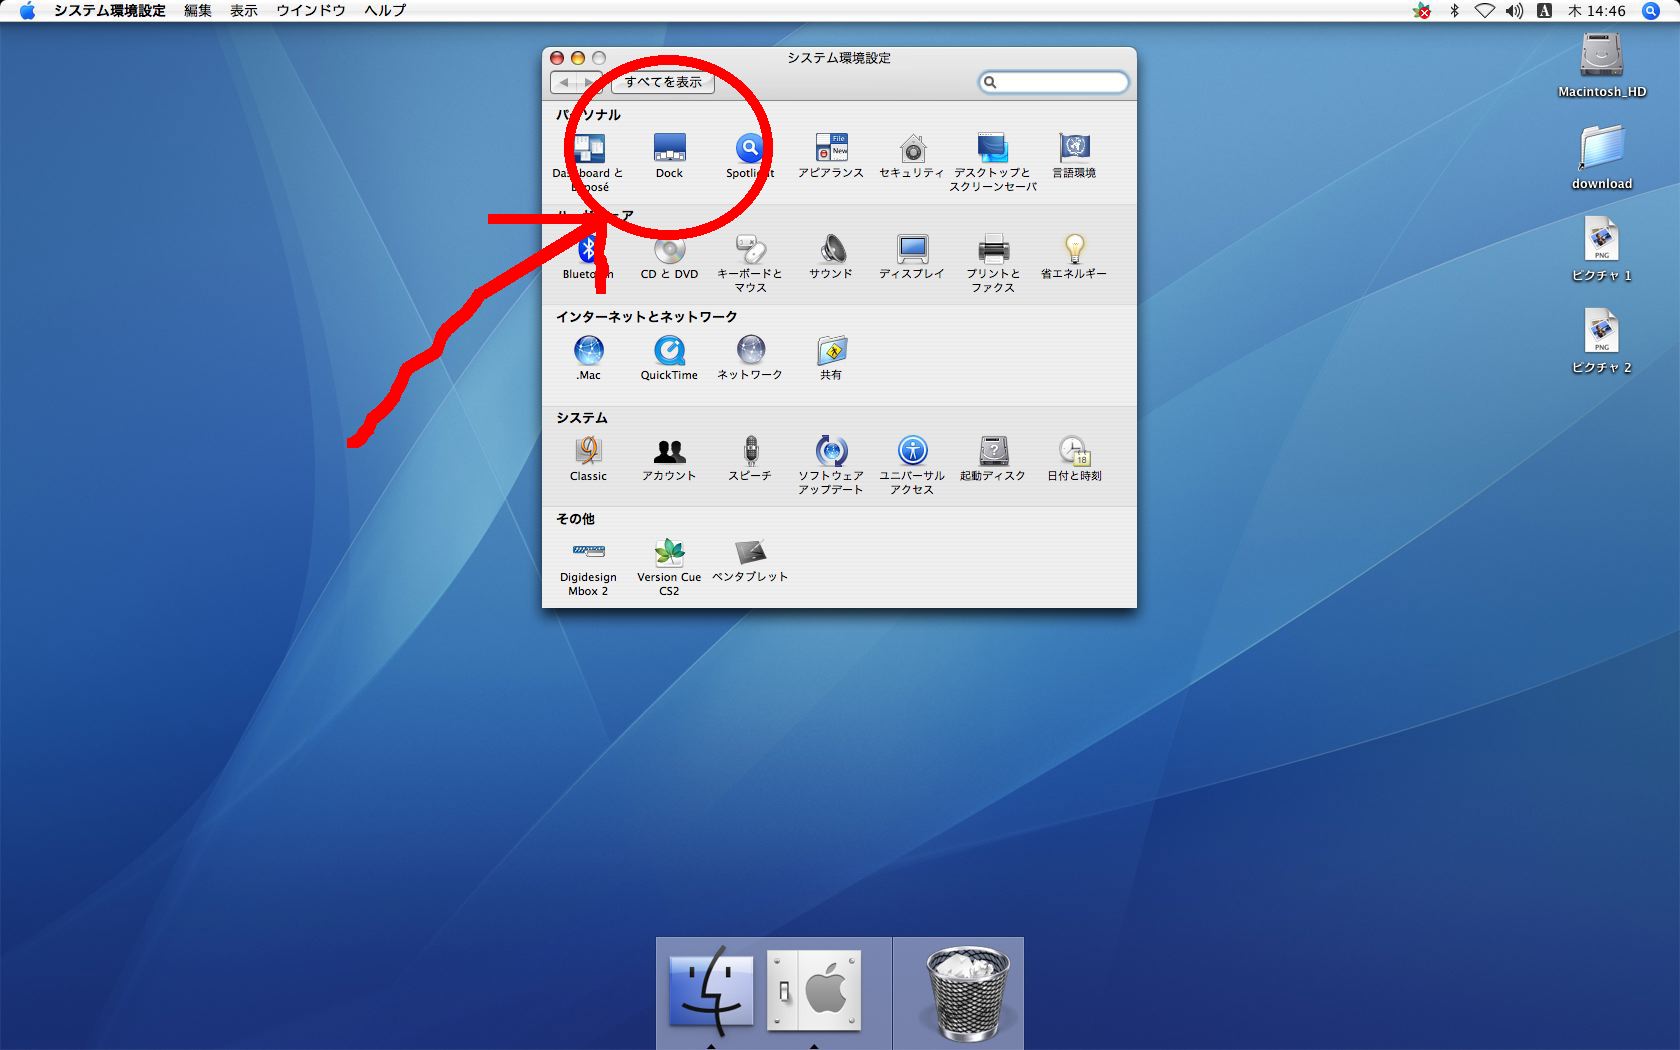This screenshot has width=1680, height=1050.
Task: Select the ピクチャ 2 file on desktop
Action: (1602, 341)
